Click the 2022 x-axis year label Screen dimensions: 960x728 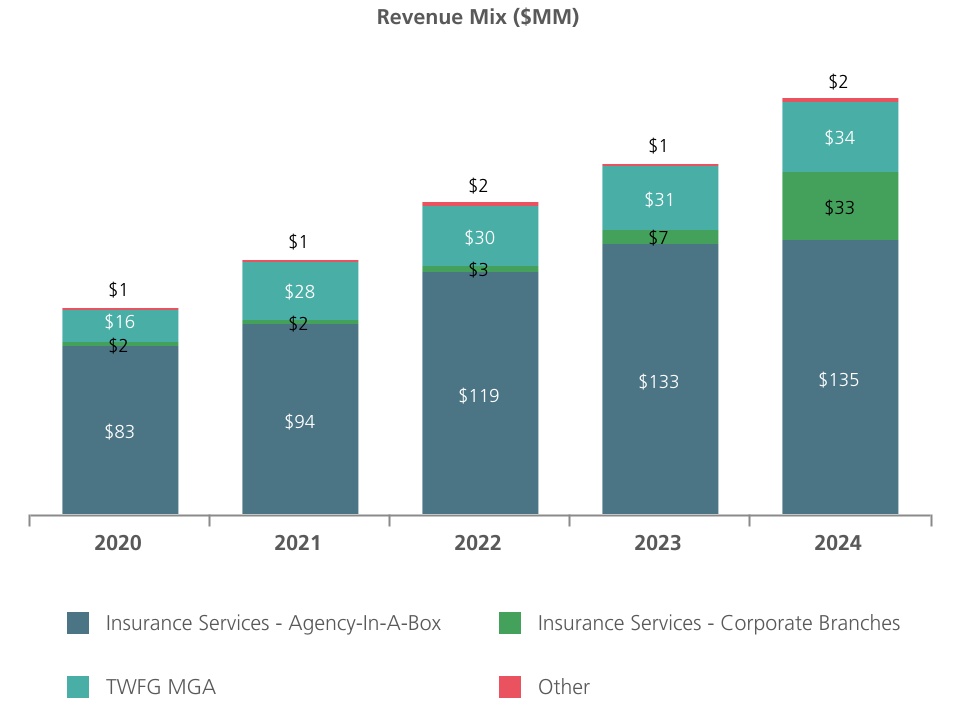tap(478, 543)
